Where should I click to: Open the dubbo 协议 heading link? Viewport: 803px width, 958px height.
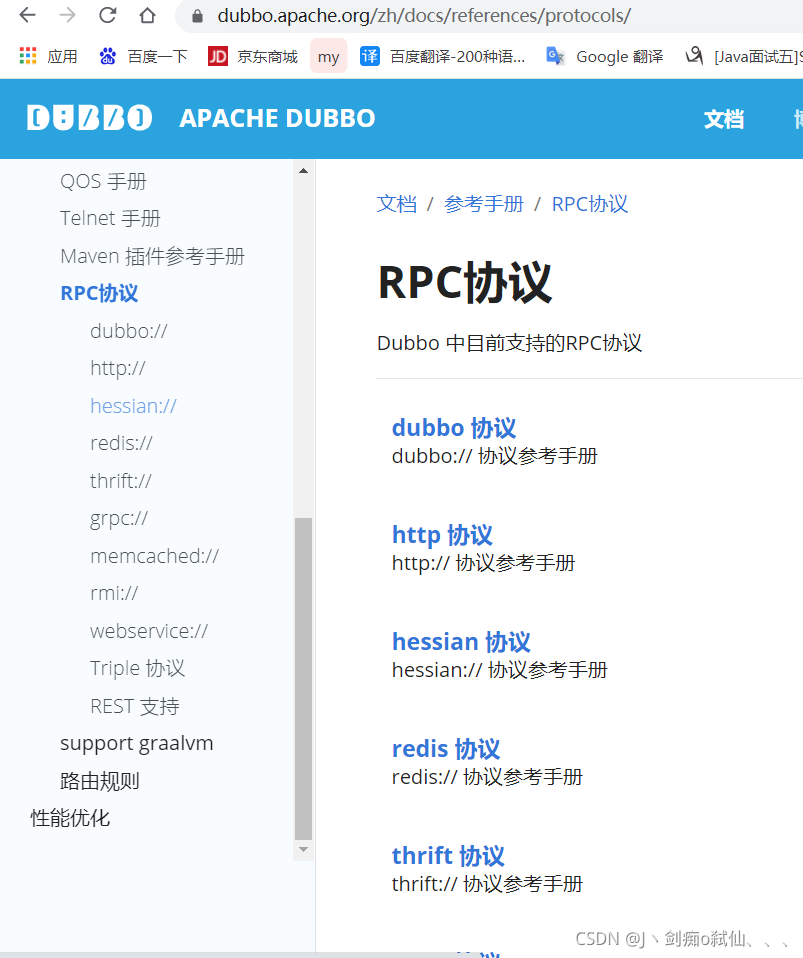pyautogui.click(x=453, y=428)
